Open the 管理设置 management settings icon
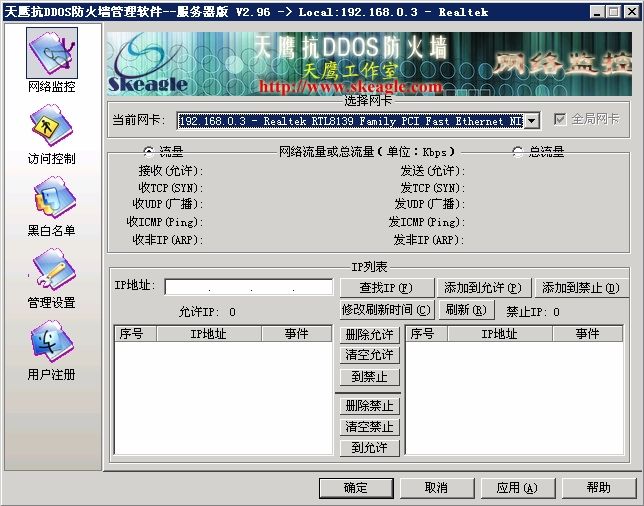Image resolution: width=644 pixels, height=506 pixels. tap(53, 269)
